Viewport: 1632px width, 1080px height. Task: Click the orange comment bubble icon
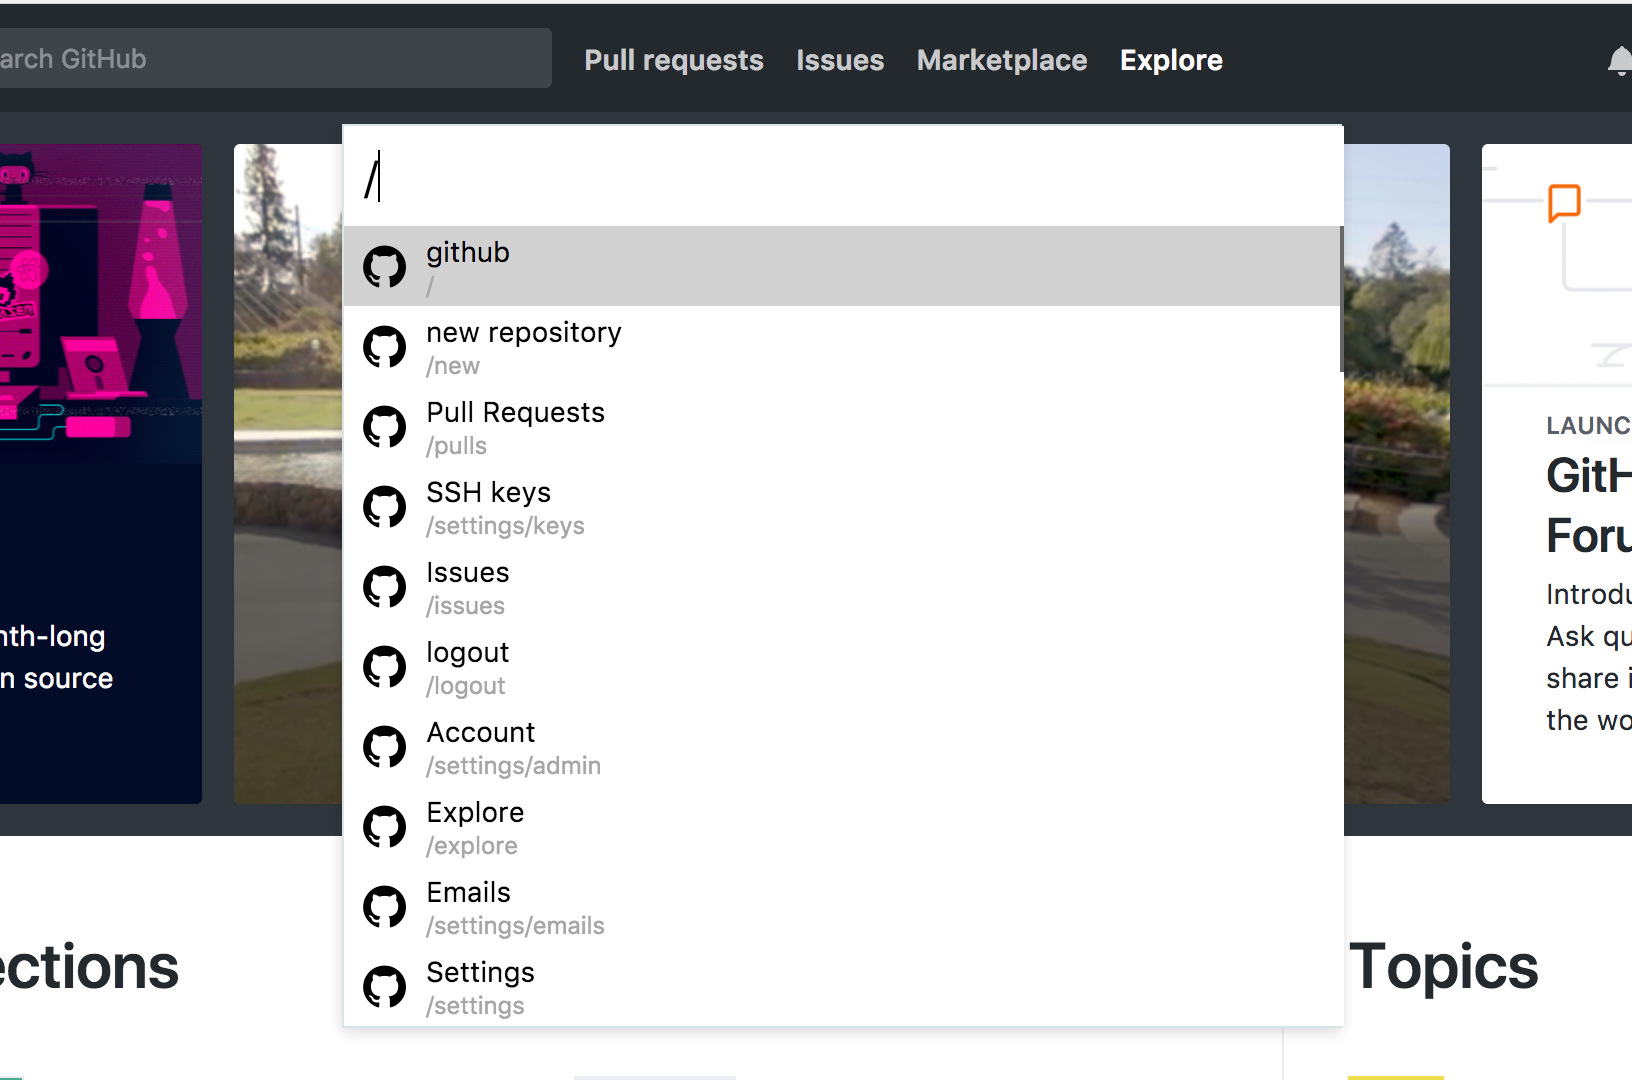point(1564,203)
